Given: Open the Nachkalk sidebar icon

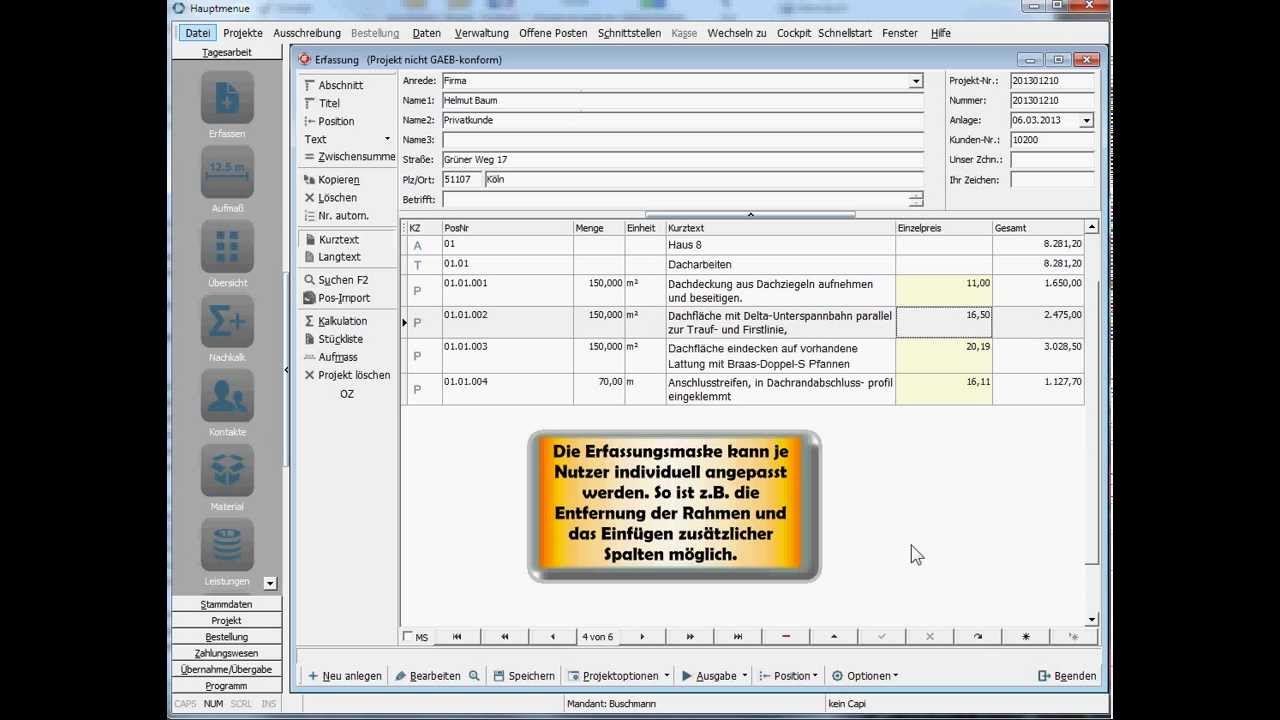Looking at the screenshot, I should coord(227,322).
